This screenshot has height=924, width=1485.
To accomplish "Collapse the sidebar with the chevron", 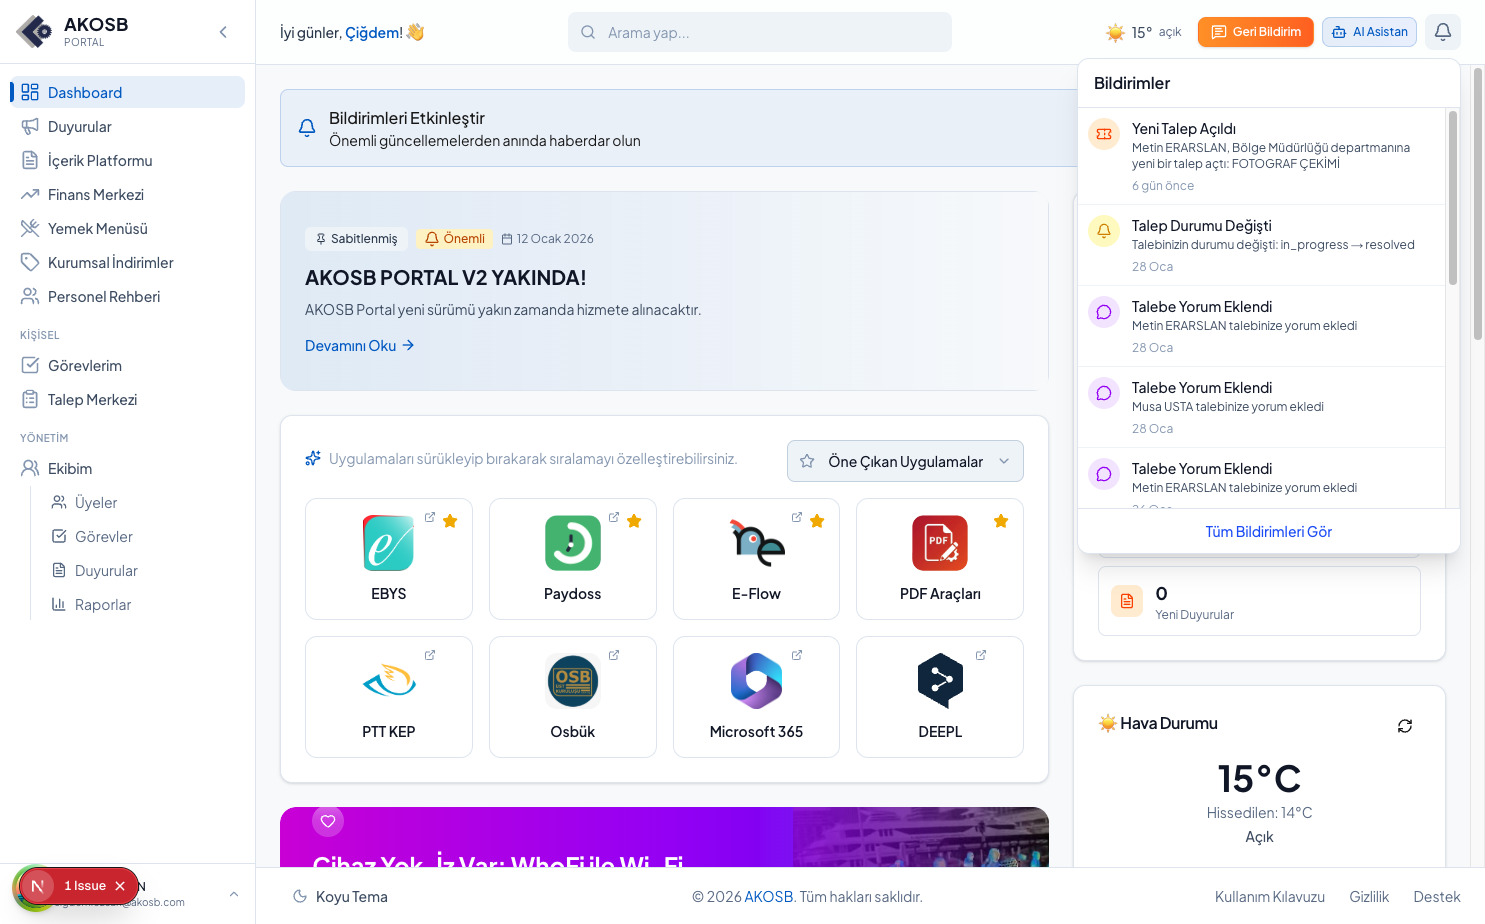I will click(223, 32).
